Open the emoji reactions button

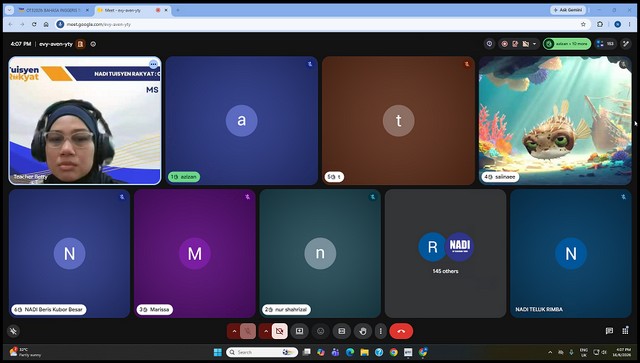point(320,331)
